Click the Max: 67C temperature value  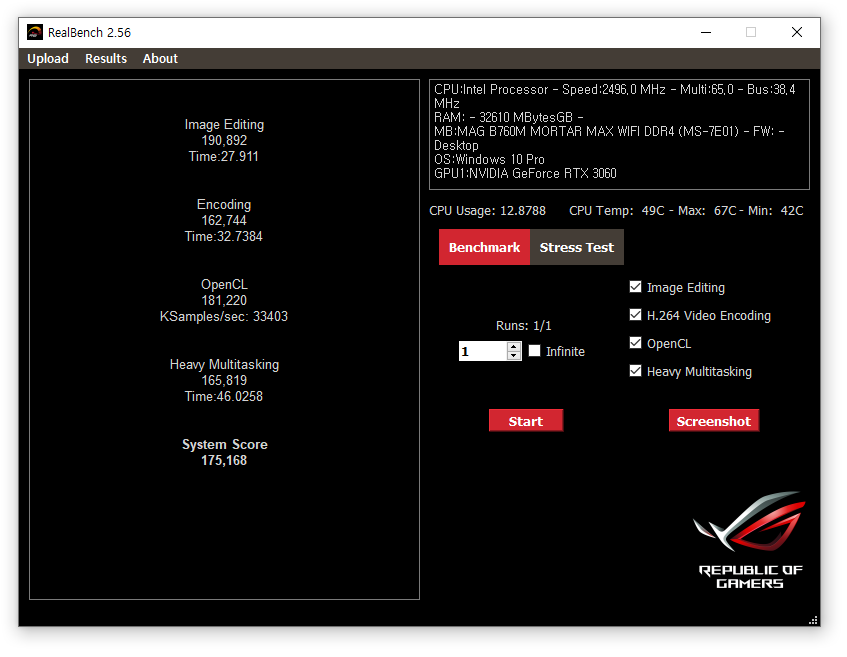pos(707,211)
